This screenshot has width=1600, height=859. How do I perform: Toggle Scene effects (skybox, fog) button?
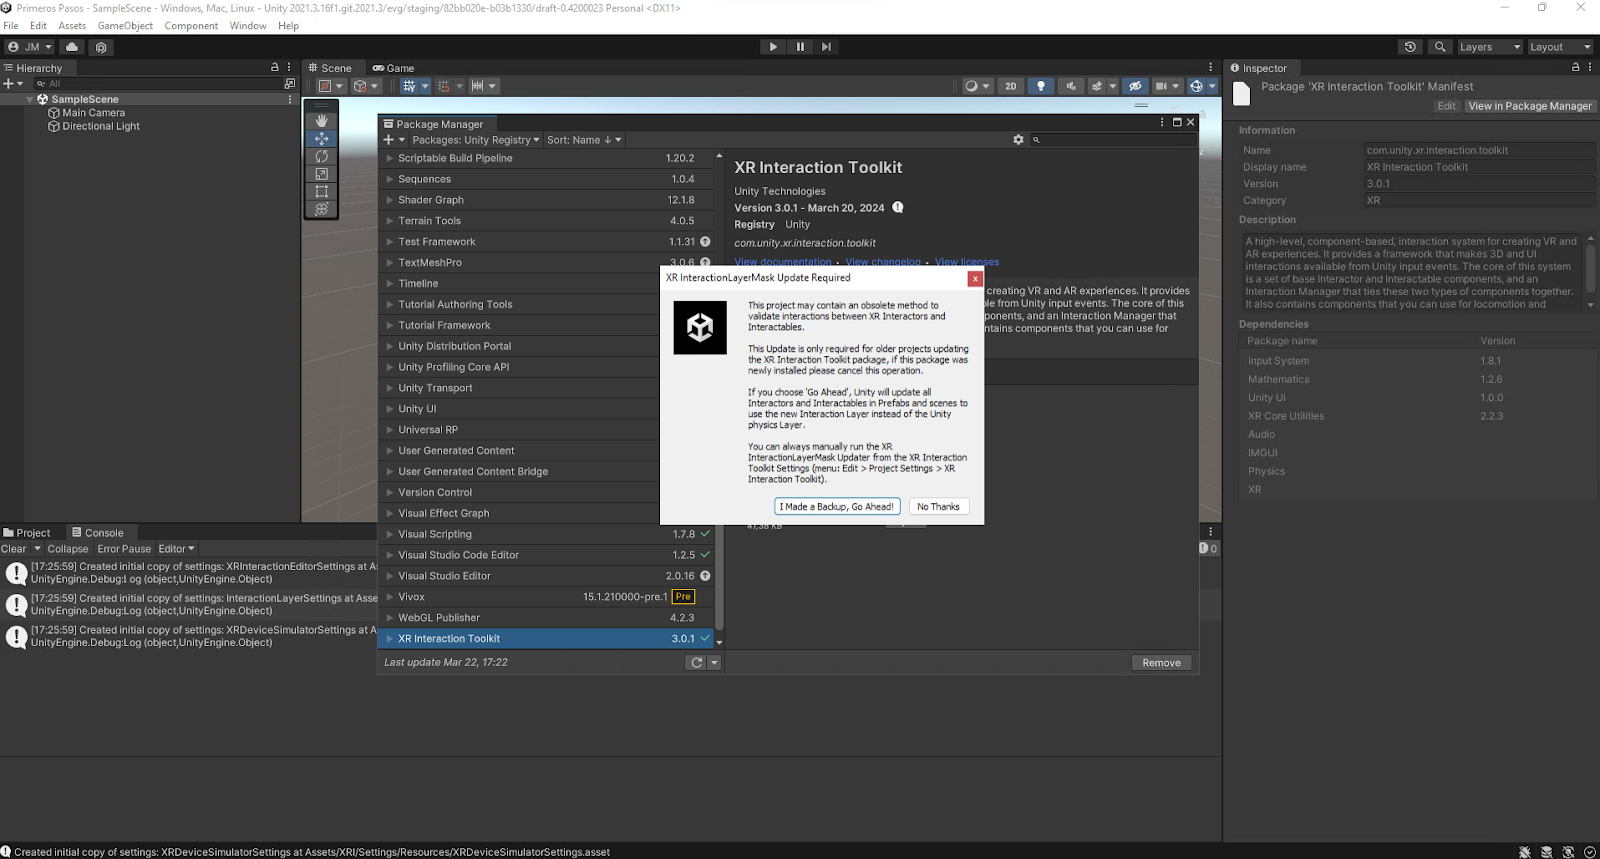[x=1097, y=86]
